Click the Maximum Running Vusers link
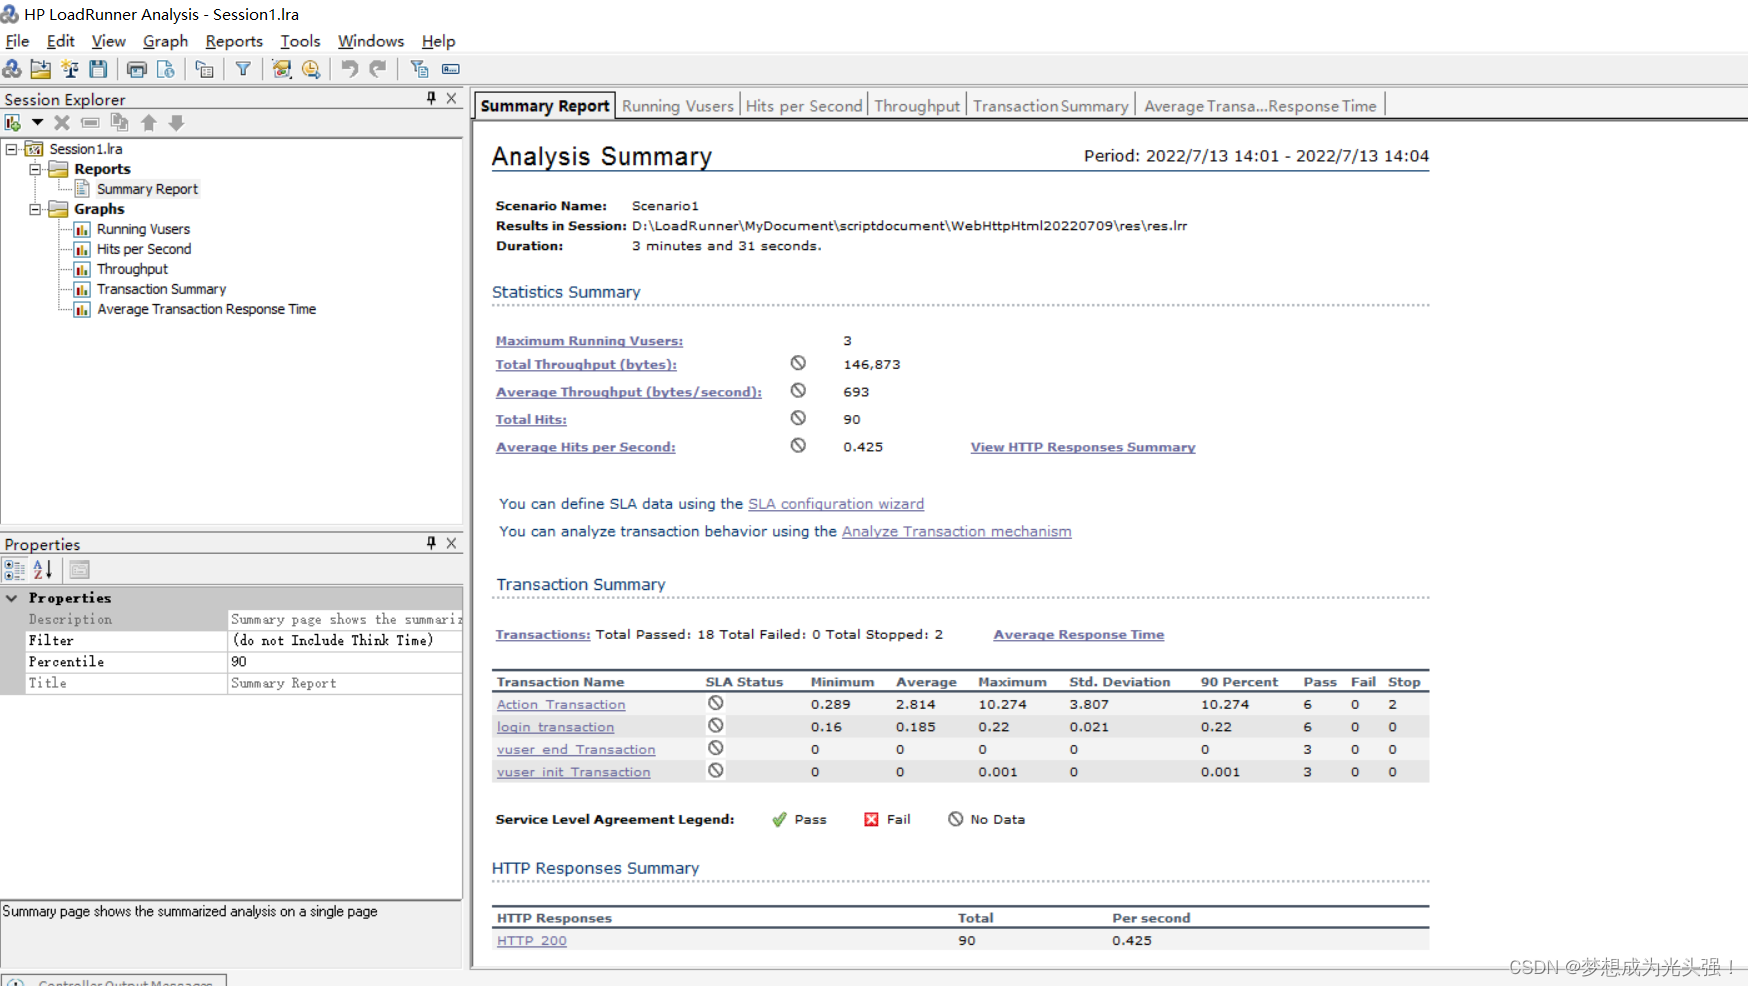 pyautogui.click(x=589, y=341)
